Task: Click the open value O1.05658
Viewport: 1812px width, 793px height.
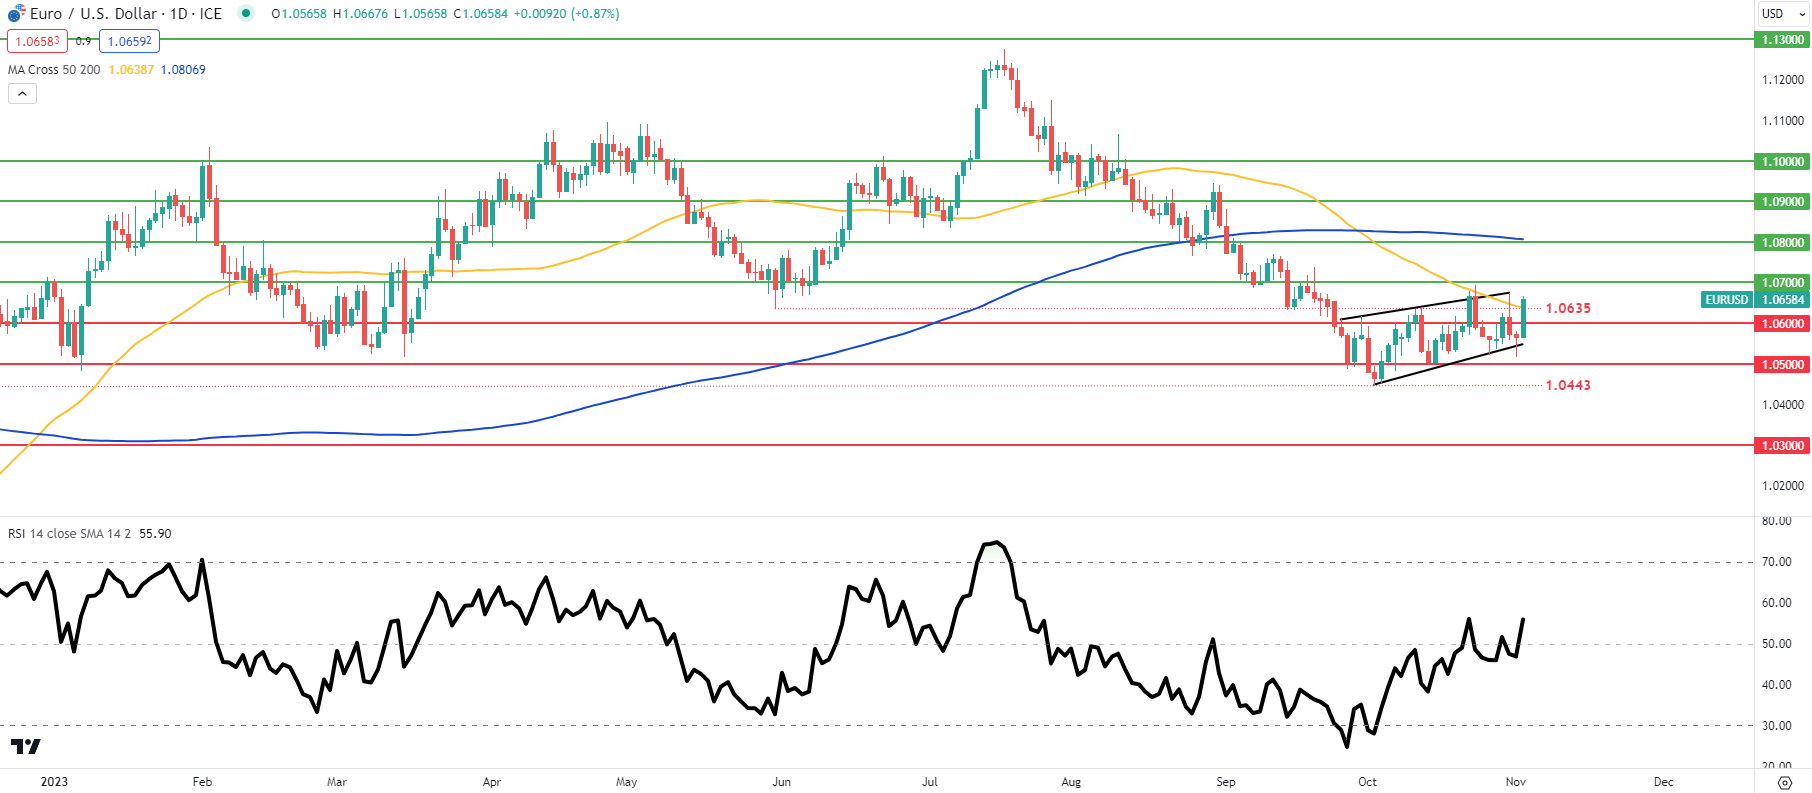Action: pos(299,13)
